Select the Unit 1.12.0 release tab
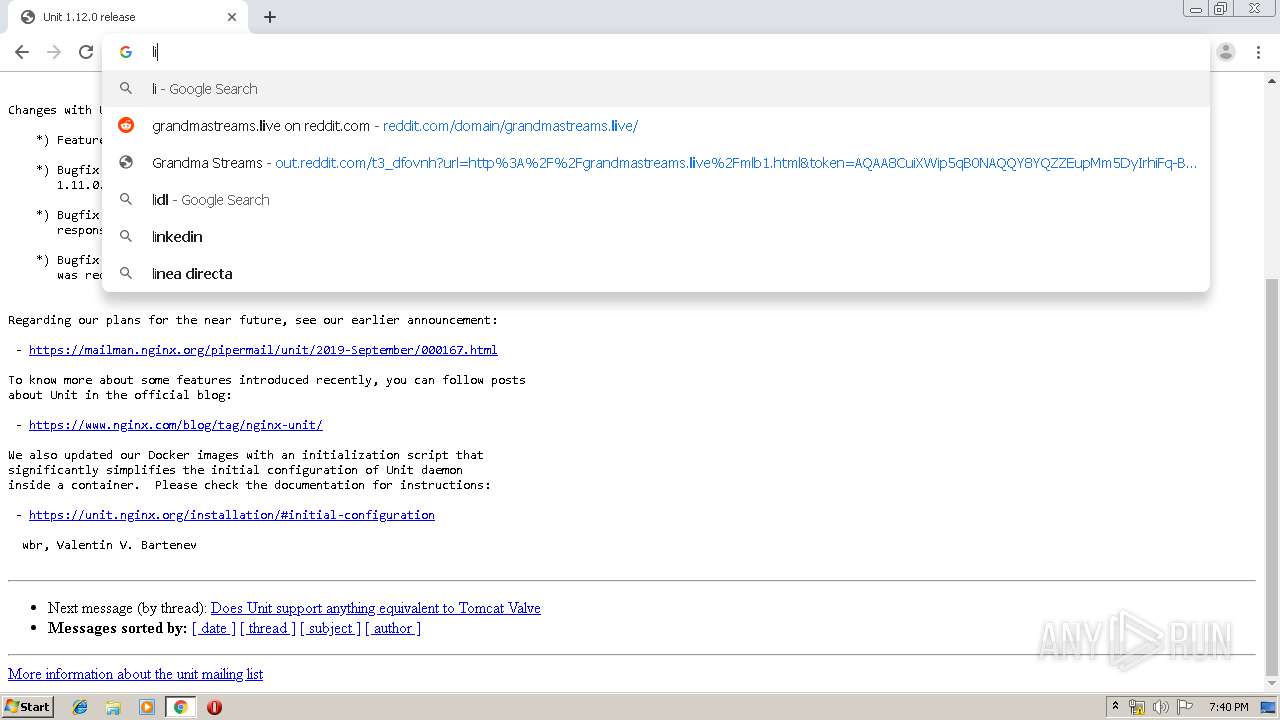Image resolution: width=1280 pixels, height=720 pixels. coord(128,17)
